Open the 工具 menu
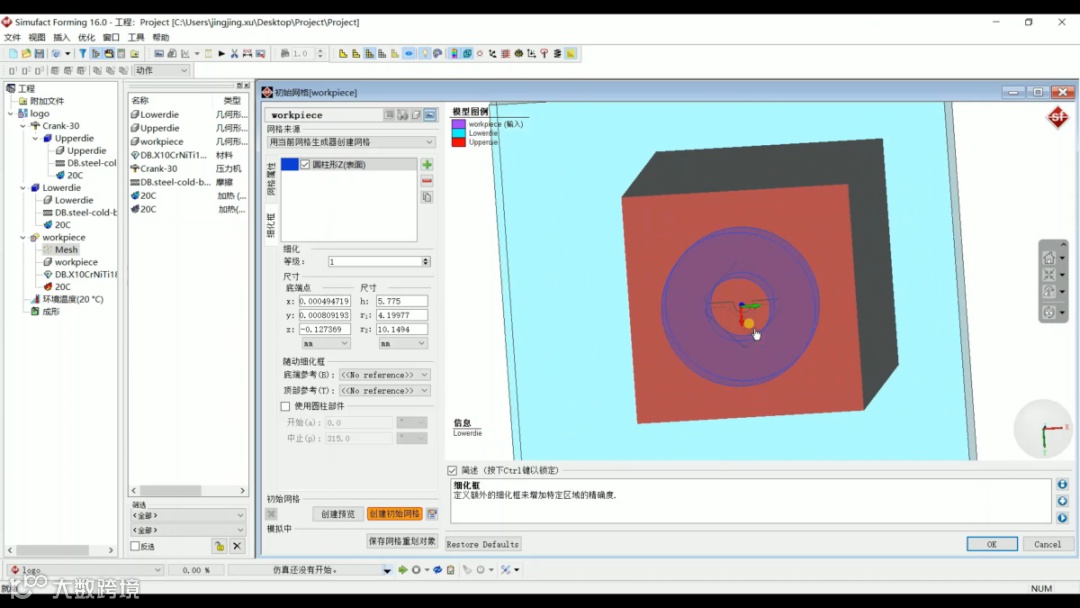This screenshot has height=608, width=1080. tap(136, 37)
